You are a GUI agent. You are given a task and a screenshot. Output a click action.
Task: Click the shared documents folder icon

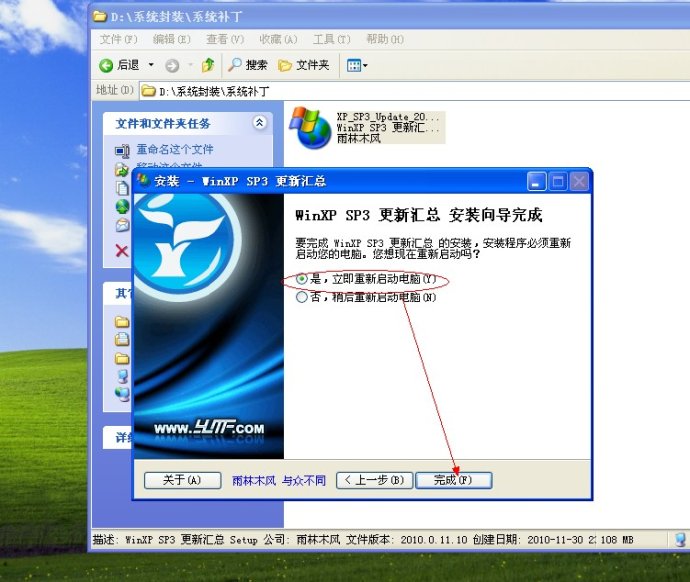click(122, 359)
